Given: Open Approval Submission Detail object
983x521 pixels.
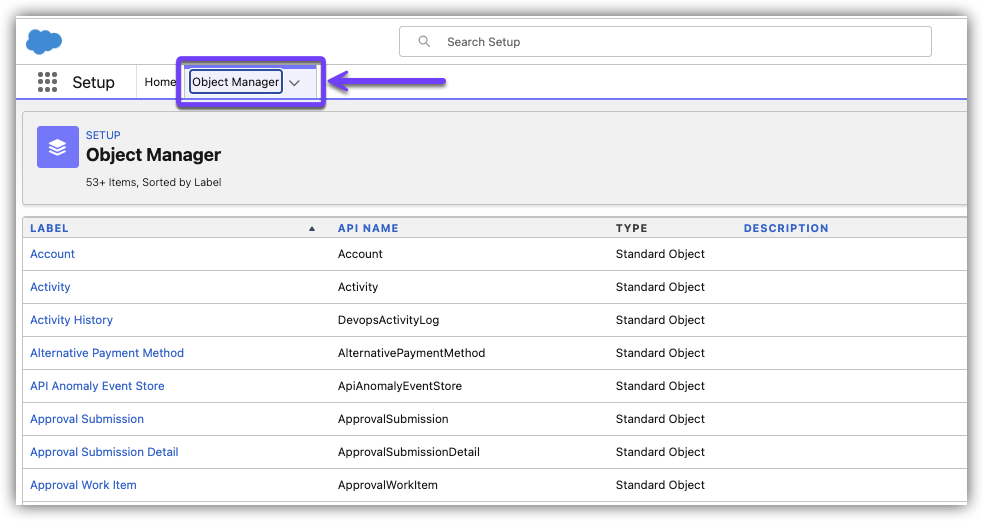Looking at the screenshot, I should (104, 452).
